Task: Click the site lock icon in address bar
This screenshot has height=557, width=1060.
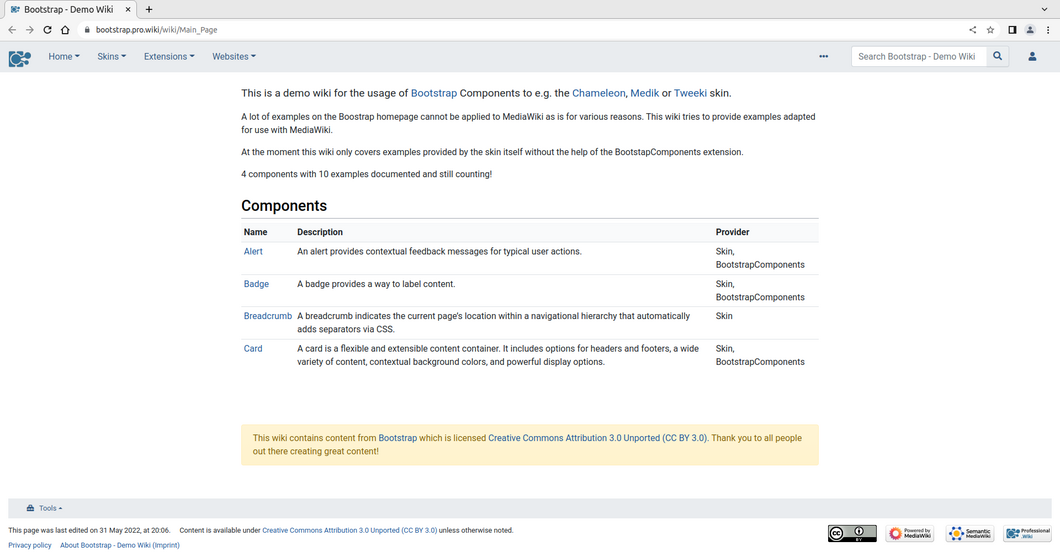Action: [87, 30]
